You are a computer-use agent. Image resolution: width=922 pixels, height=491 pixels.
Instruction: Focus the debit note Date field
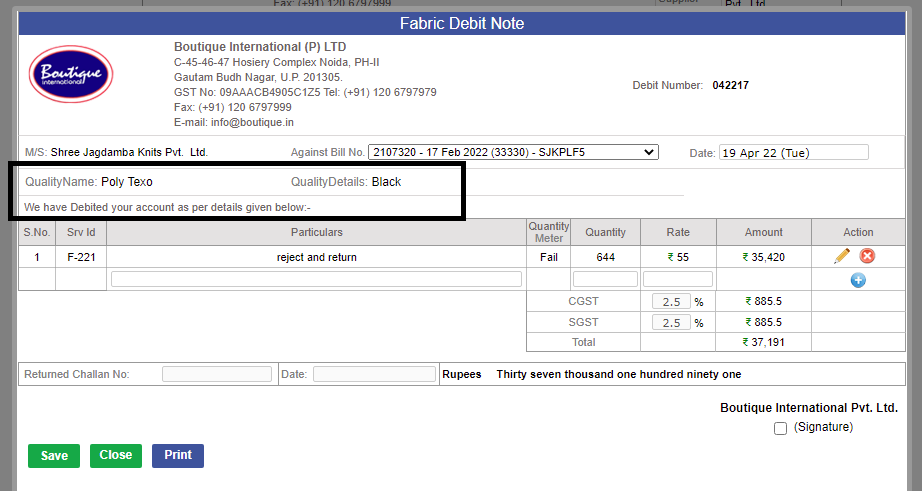pos(794,152)
